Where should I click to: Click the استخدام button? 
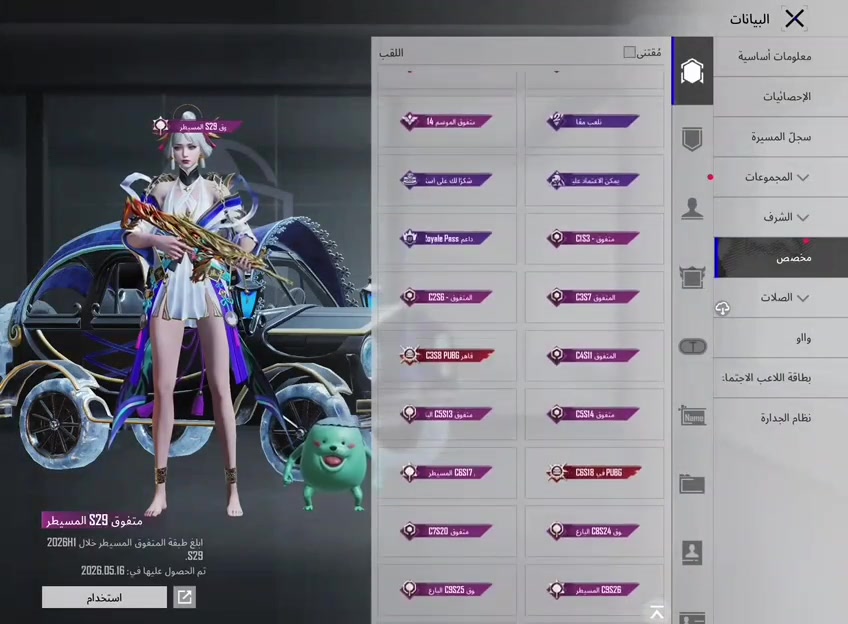104,598
